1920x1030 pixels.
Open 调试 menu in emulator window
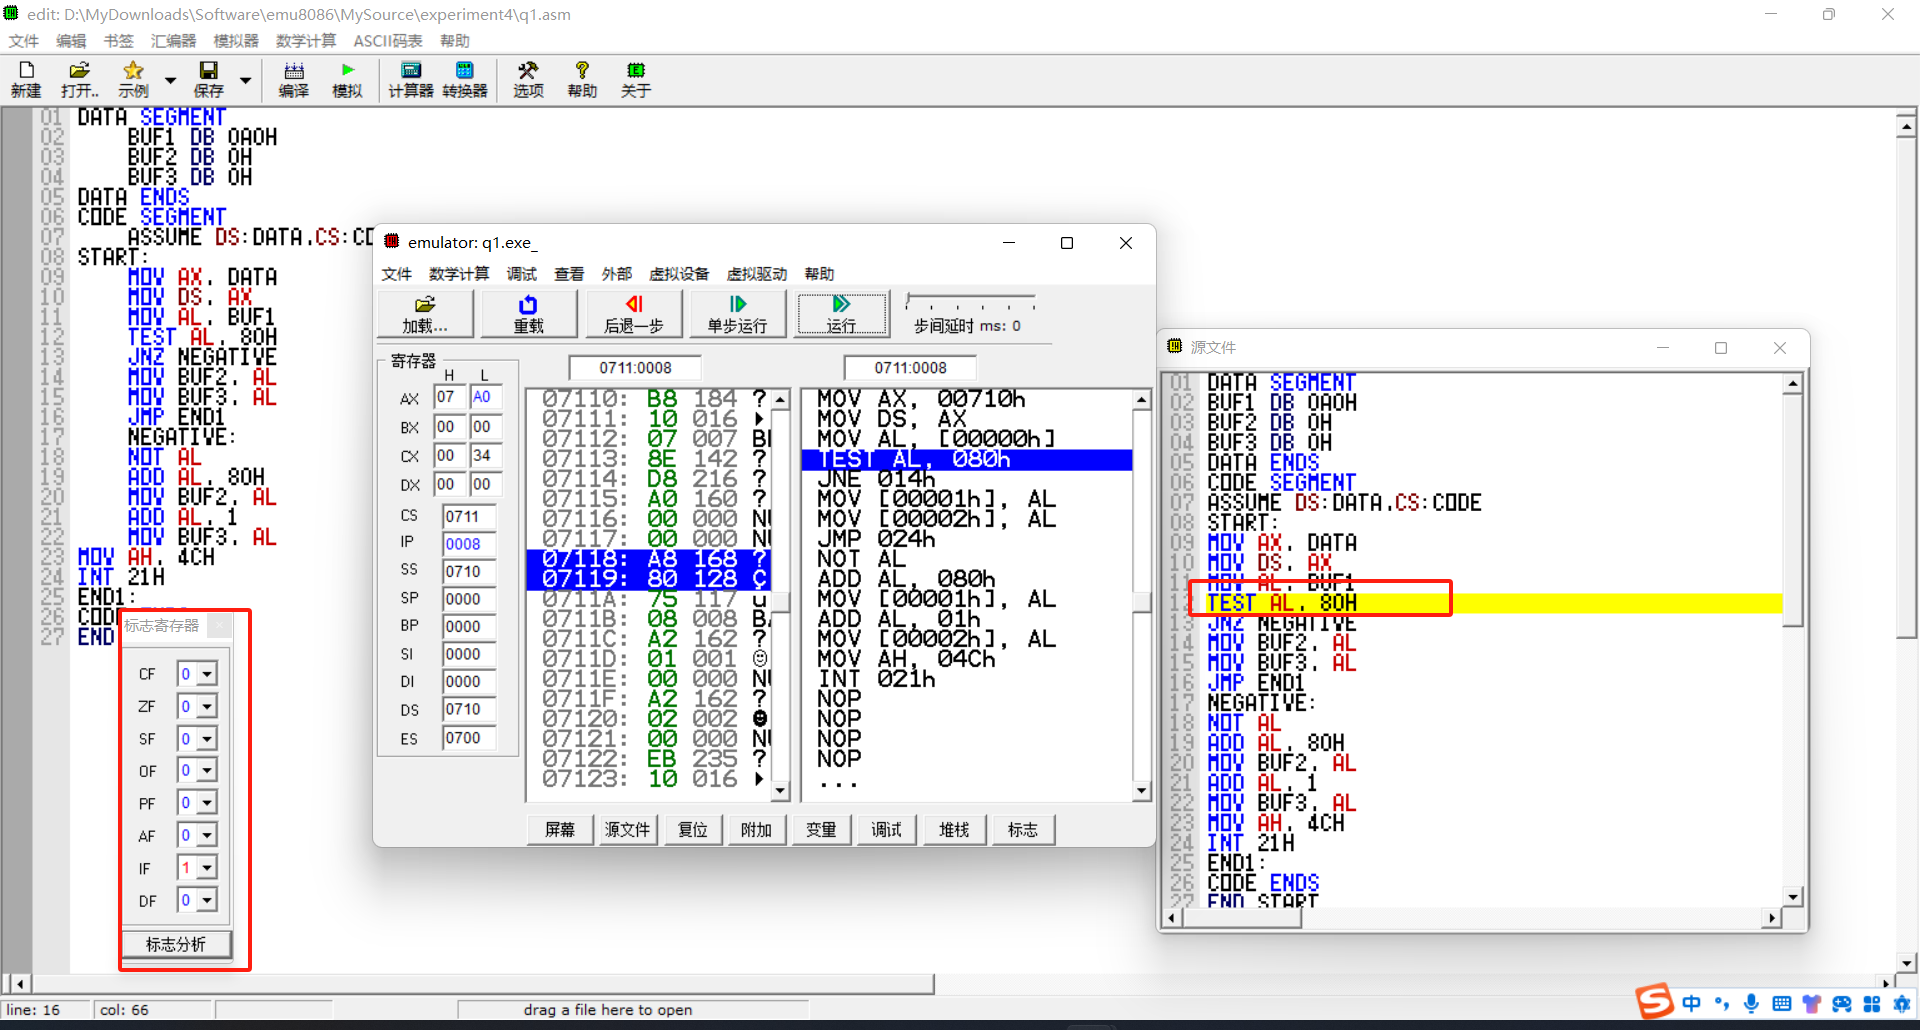click(x=521, y=274)
